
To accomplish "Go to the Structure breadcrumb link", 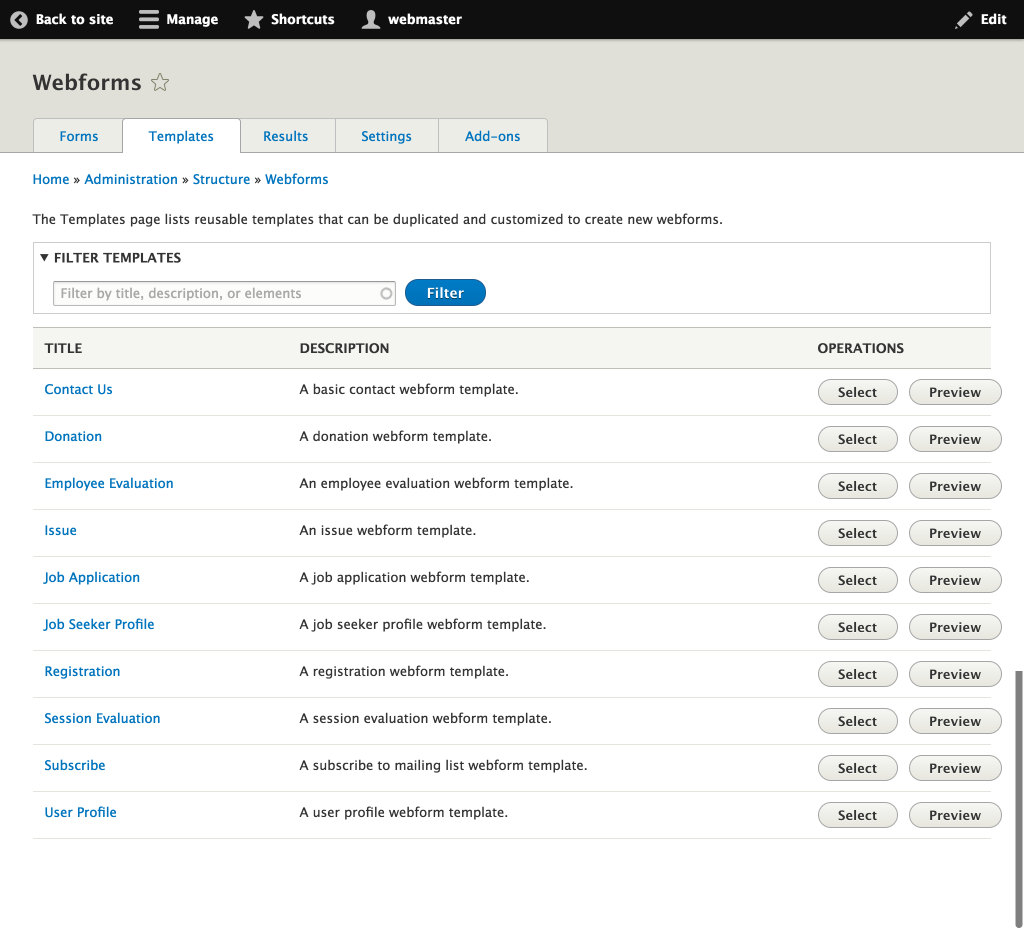I will point(221,180).
